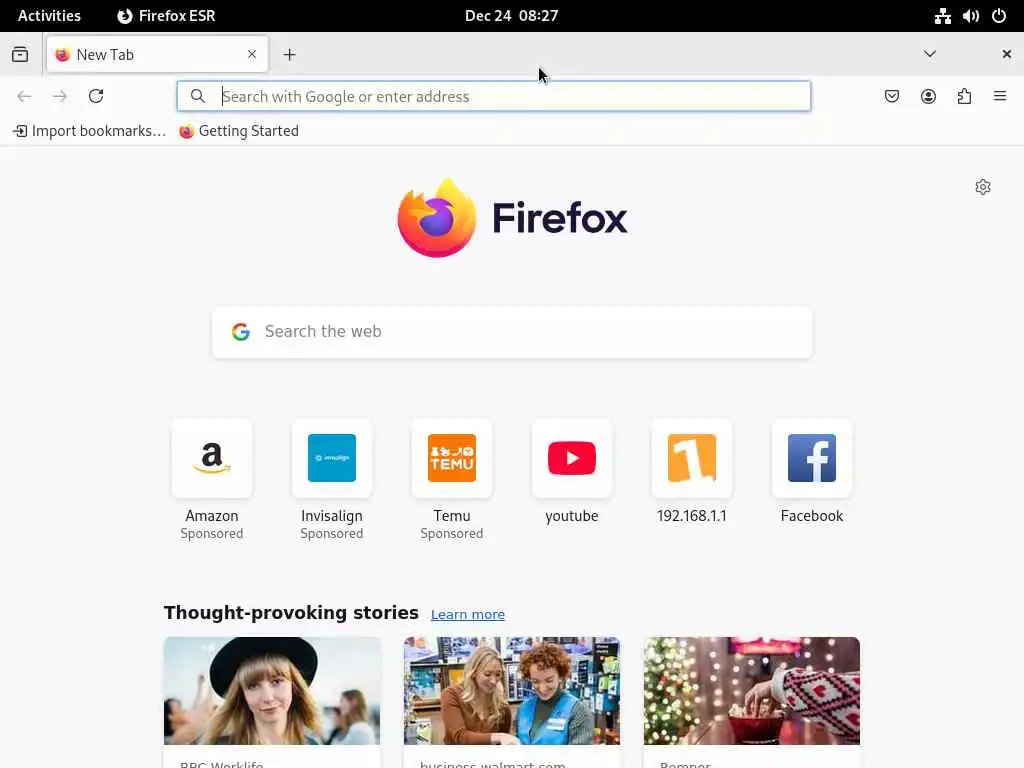Go forward with the forward arrow
This screenshot has width=1024, height=768.
click(60, 96)
